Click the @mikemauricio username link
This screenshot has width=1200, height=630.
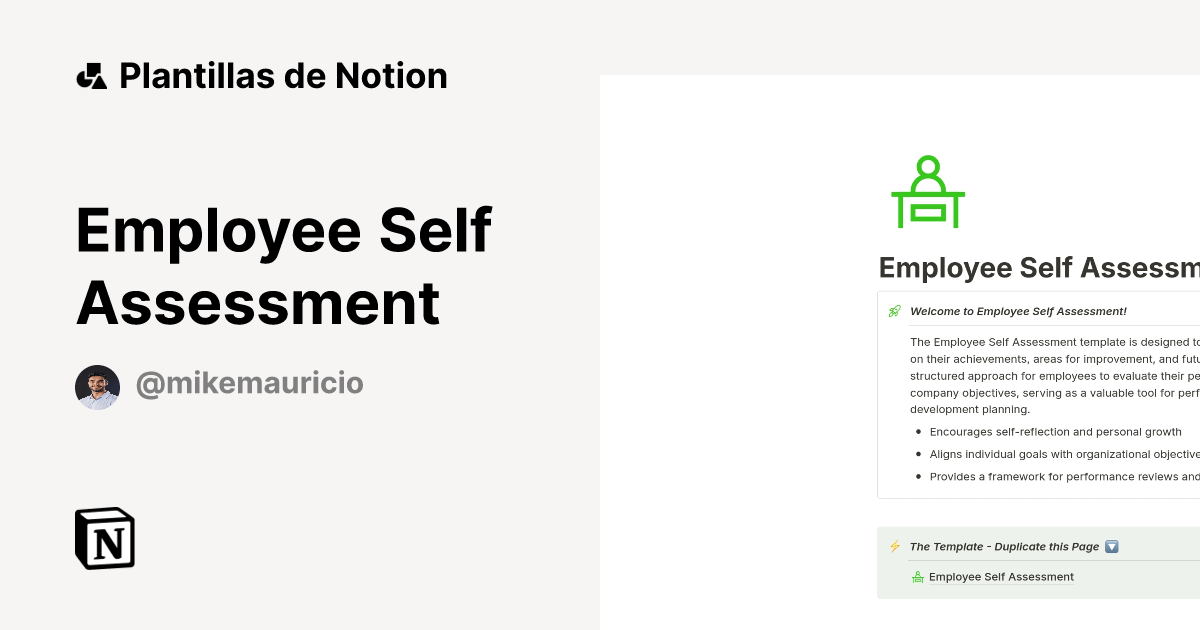pos(249,383)
